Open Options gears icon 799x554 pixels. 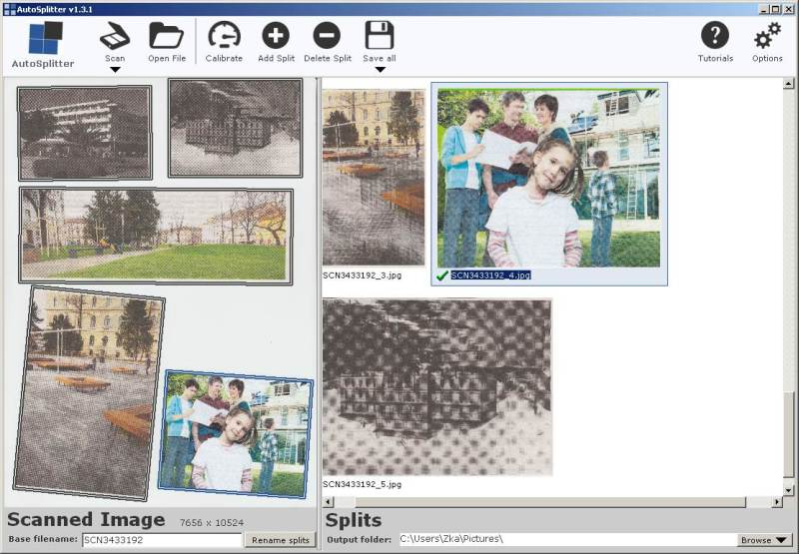tap(767, 36)
